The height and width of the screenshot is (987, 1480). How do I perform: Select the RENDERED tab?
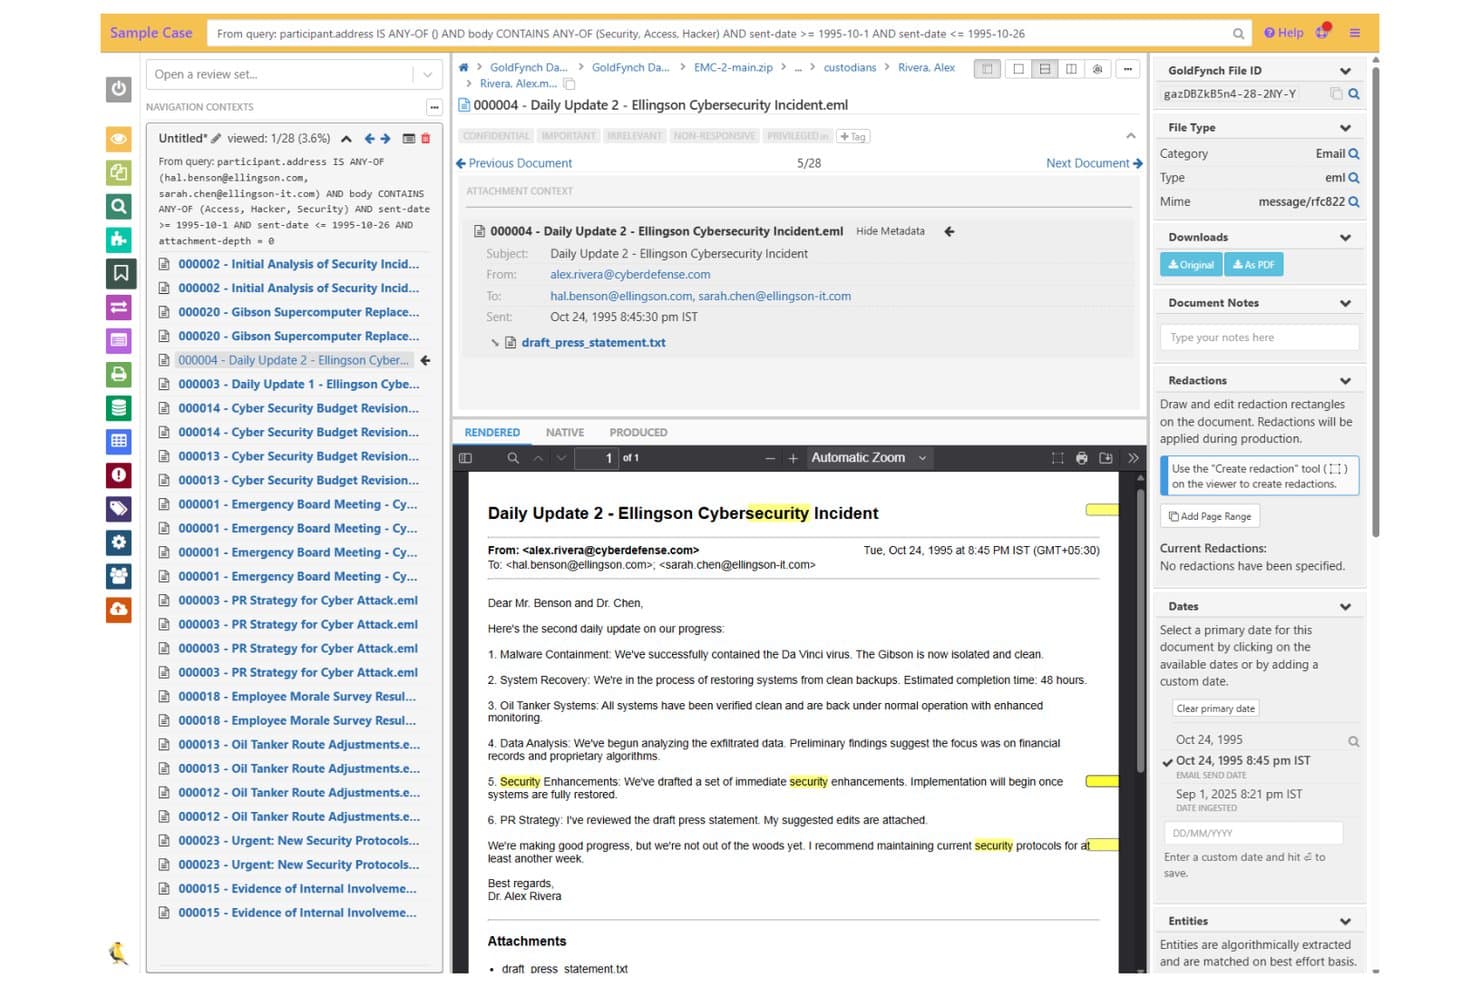click(492, 433)
